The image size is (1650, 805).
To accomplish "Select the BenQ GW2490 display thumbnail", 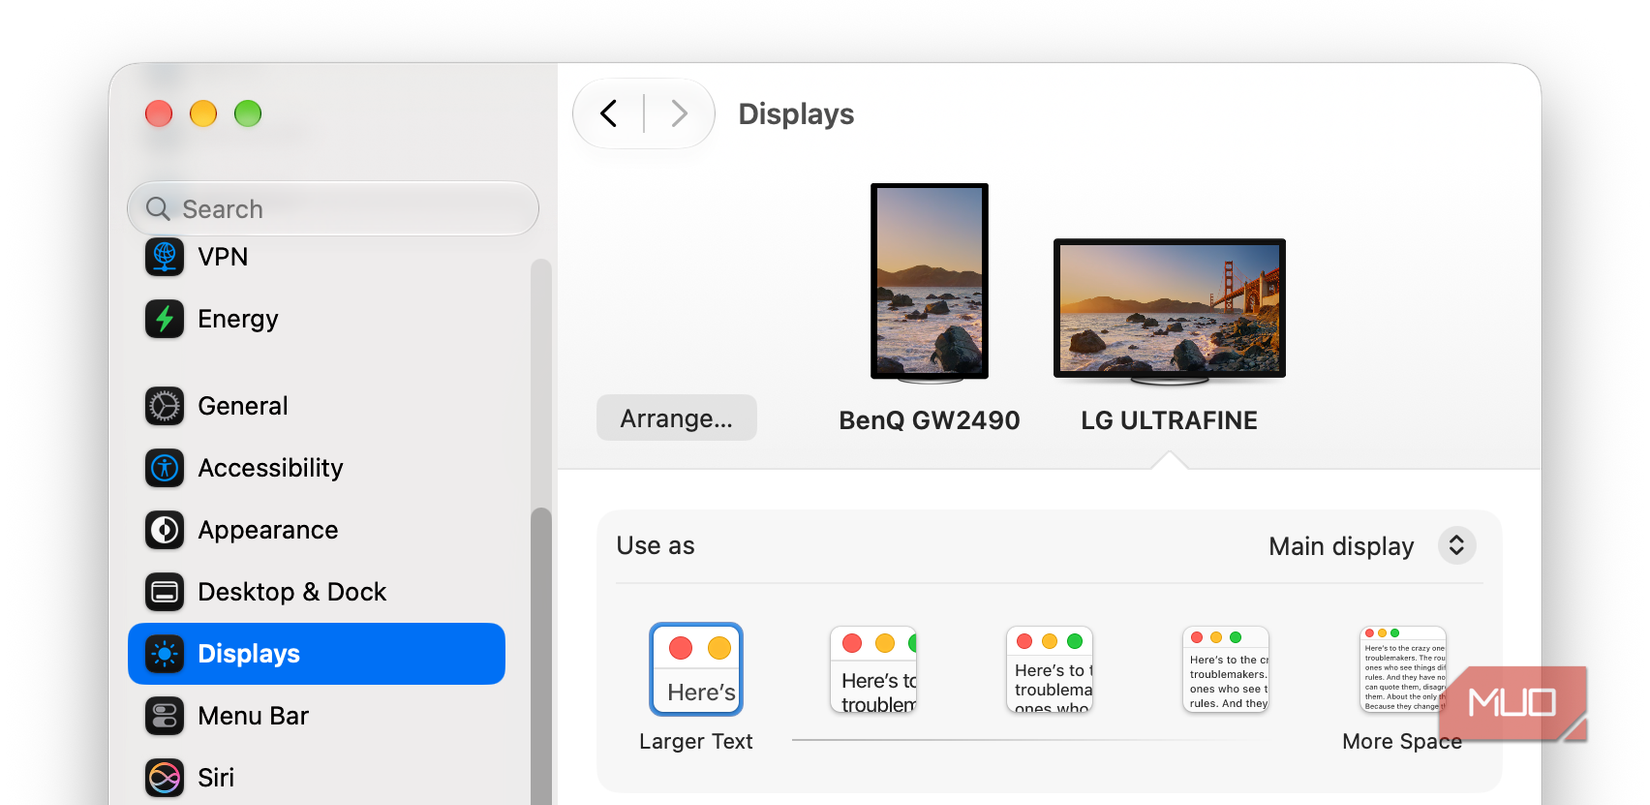I will point(929,283).
